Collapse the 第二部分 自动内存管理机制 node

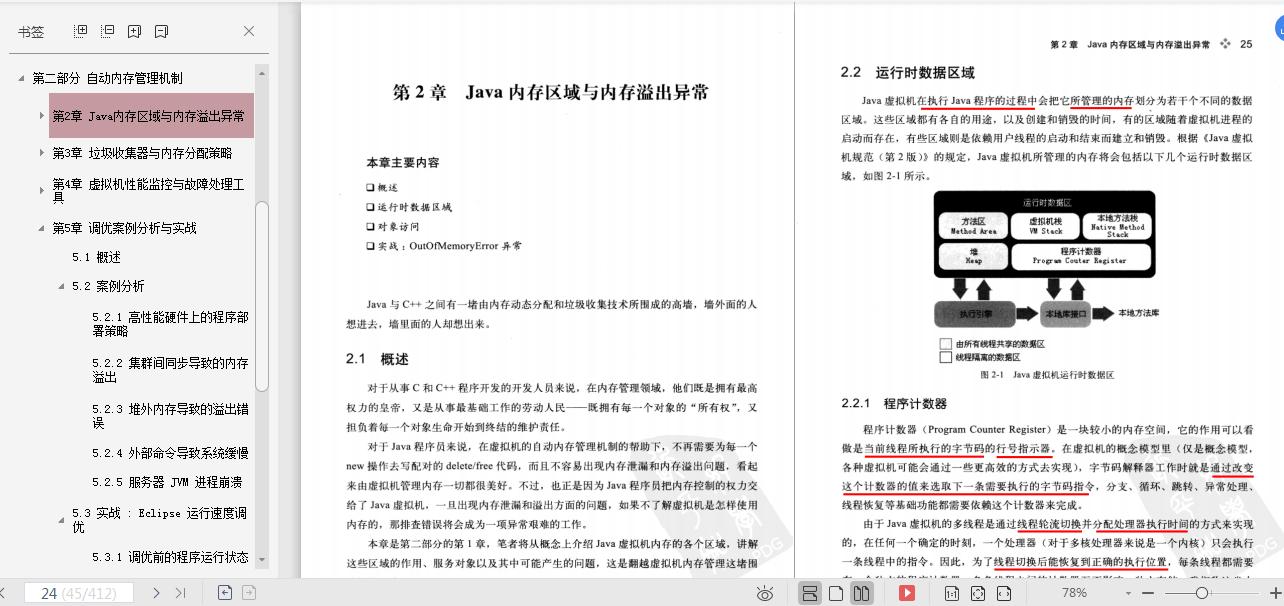pyautogui.click(x=21, y=78)
